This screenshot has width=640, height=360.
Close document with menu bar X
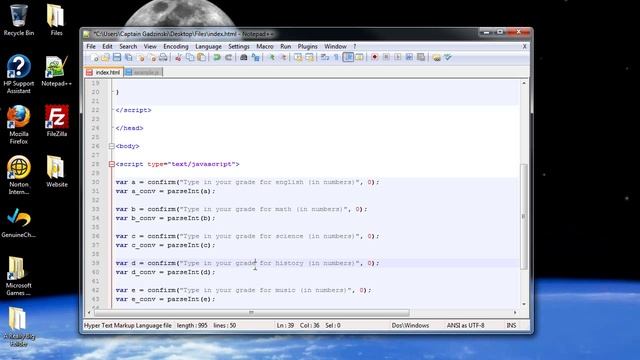(x=524, y=47)
